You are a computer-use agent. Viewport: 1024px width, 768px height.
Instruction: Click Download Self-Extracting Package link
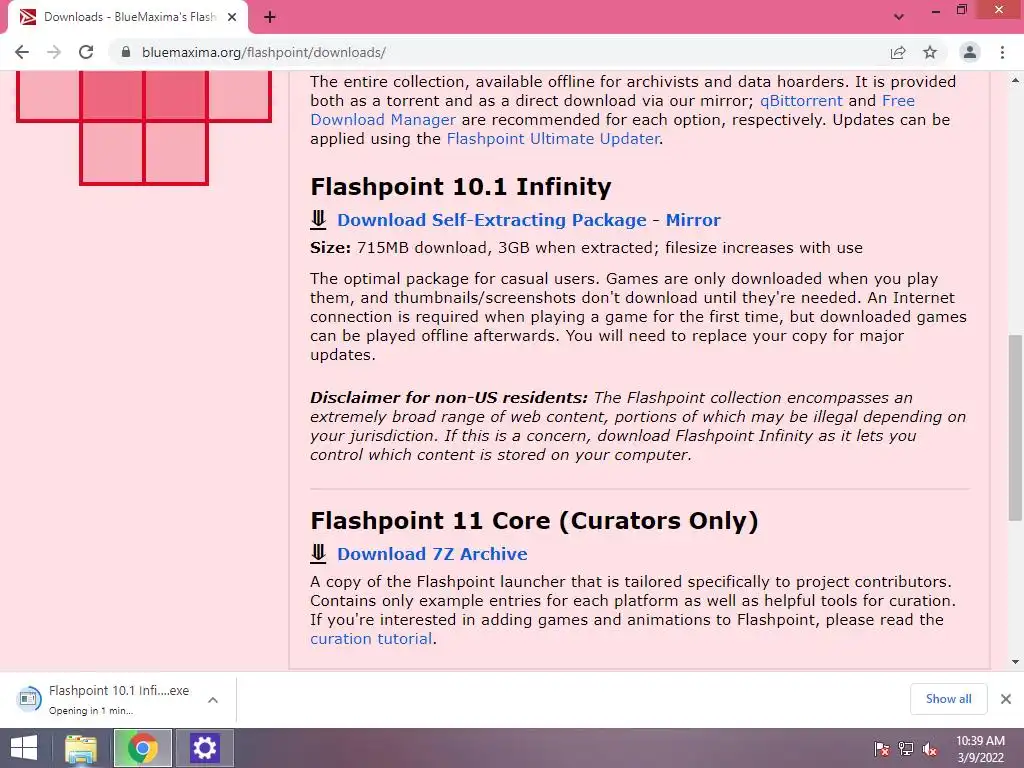tap(491, 220)
